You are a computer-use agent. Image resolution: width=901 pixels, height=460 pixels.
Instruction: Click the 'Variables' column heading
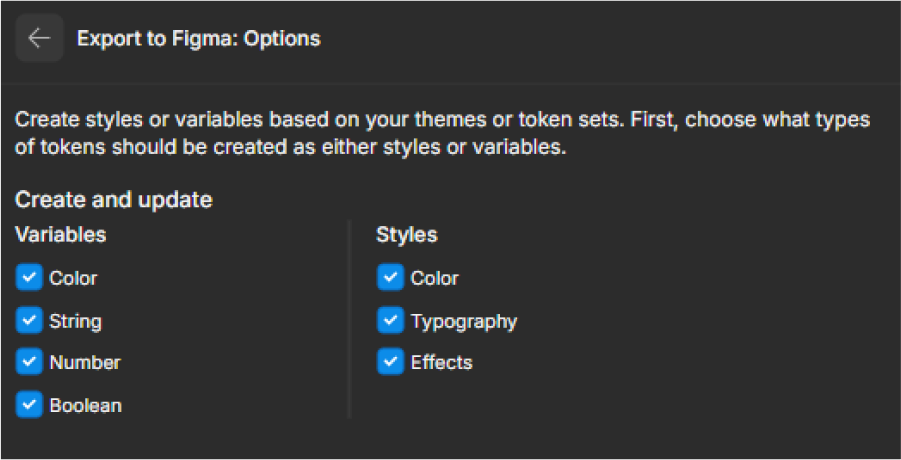(x=61, y=235)
